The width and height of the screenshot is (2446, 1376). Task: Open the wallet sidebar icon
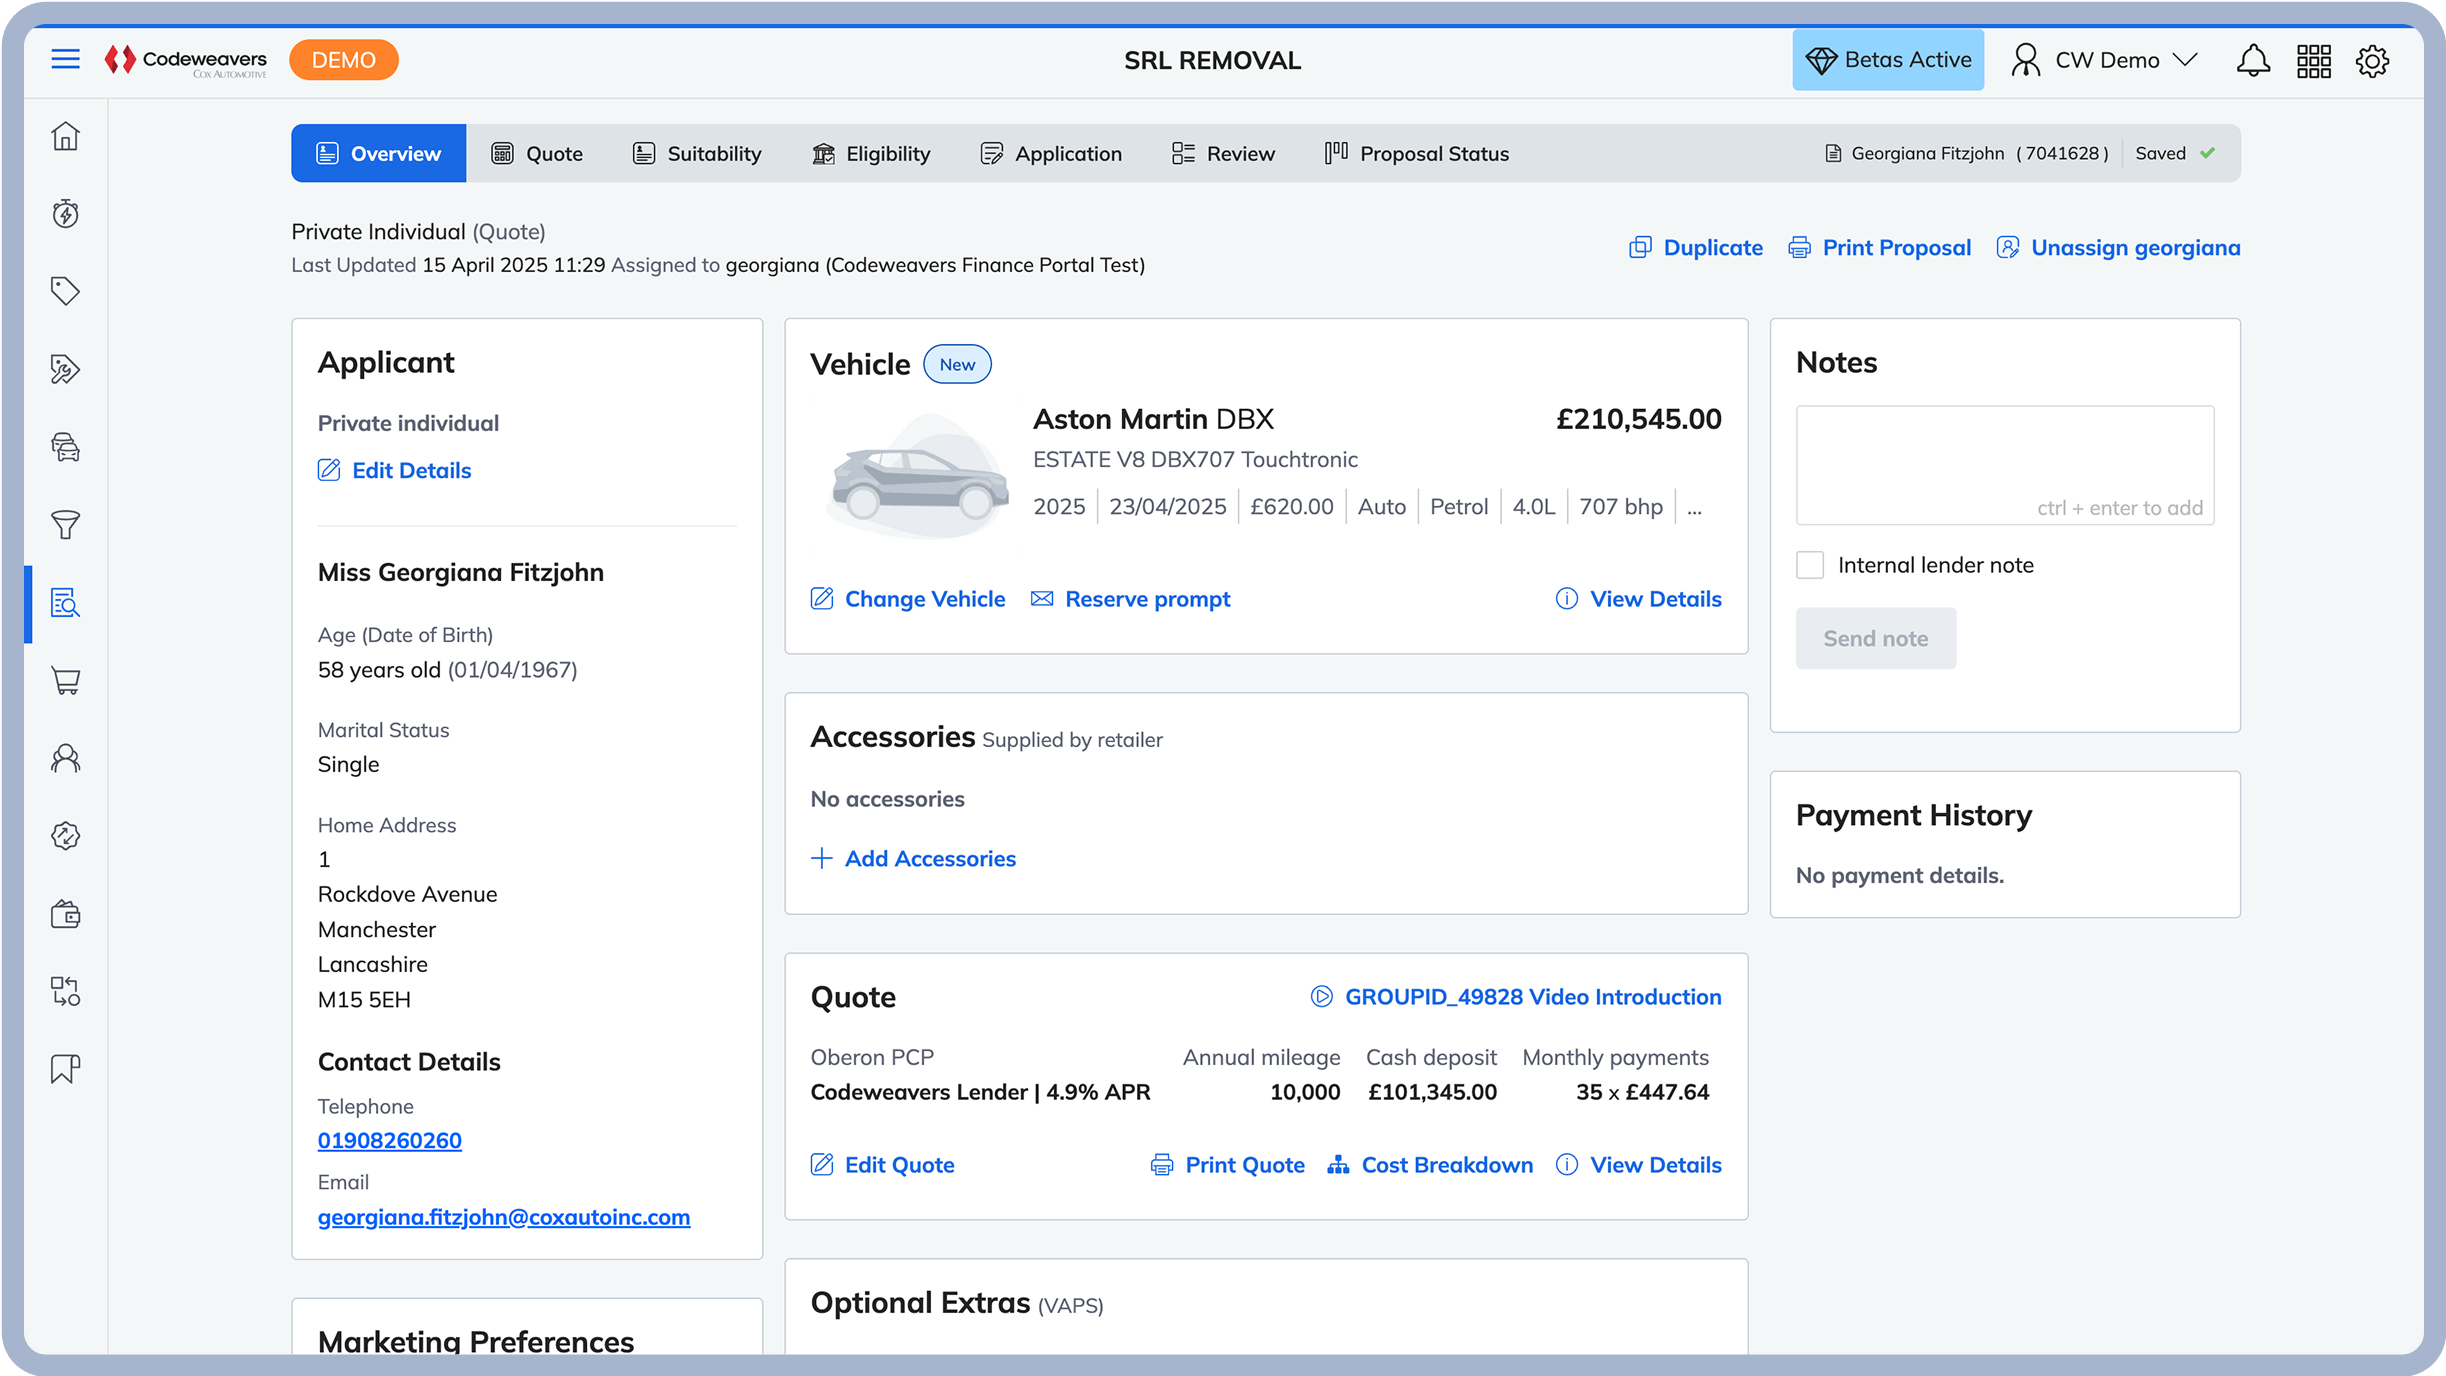tap(66, 914)
